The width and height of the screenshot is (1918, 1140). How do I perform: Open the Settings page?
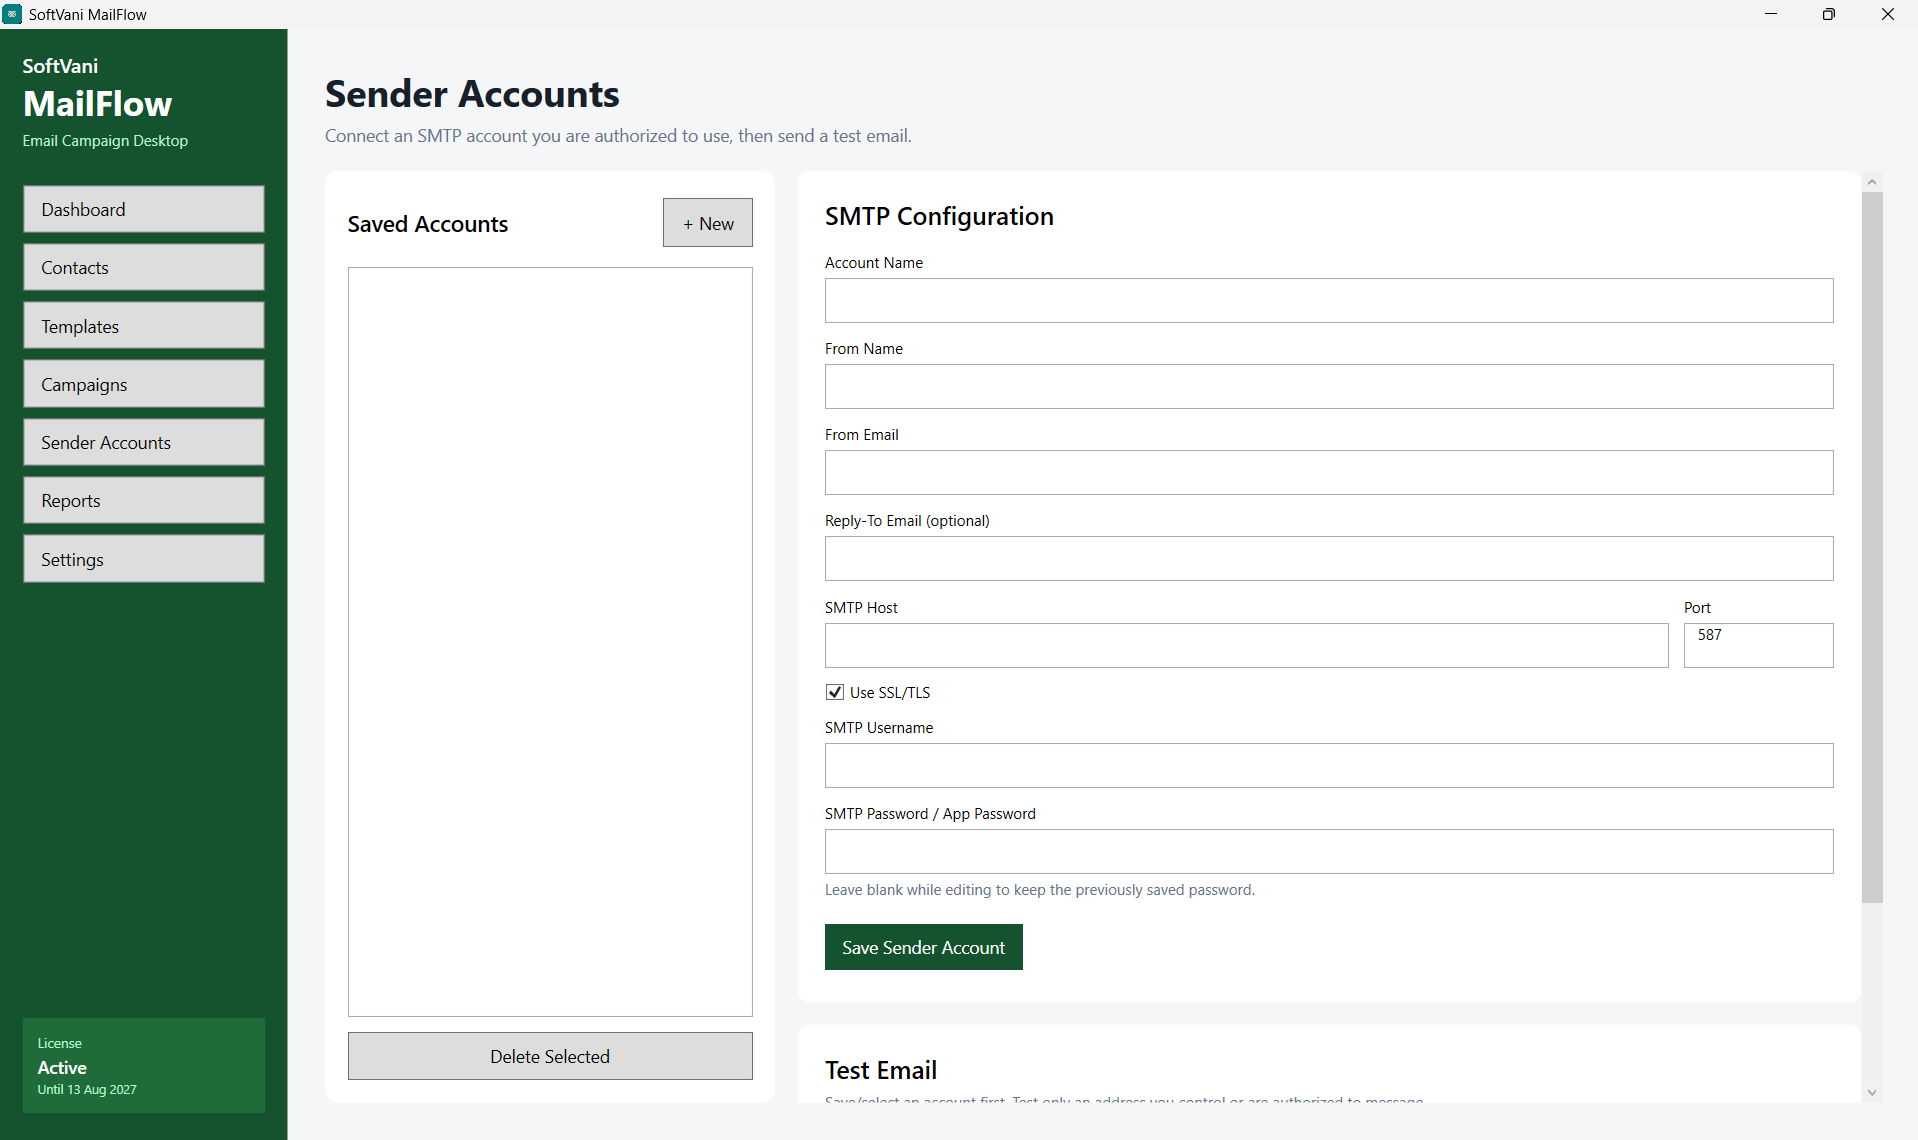(144, 559)
